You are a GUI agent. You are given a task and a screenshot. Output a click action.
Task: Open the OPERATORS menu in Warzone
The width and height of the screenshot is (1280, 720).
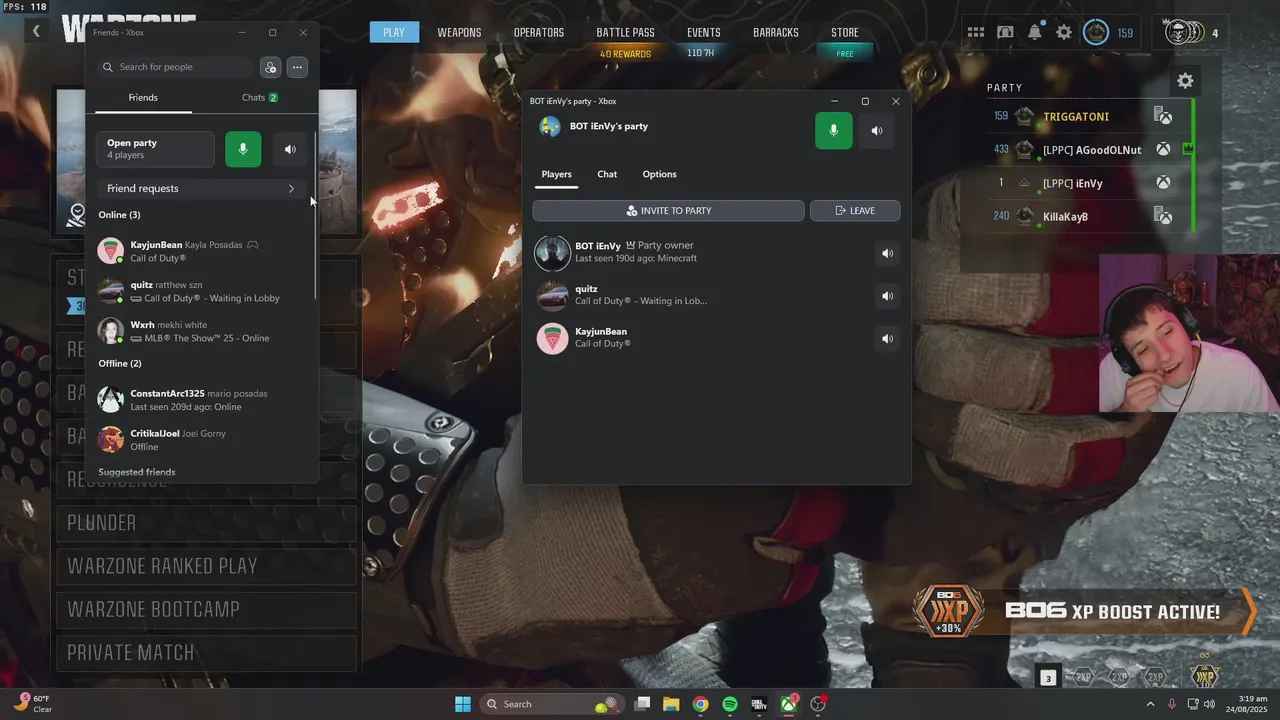click(539, 33)
